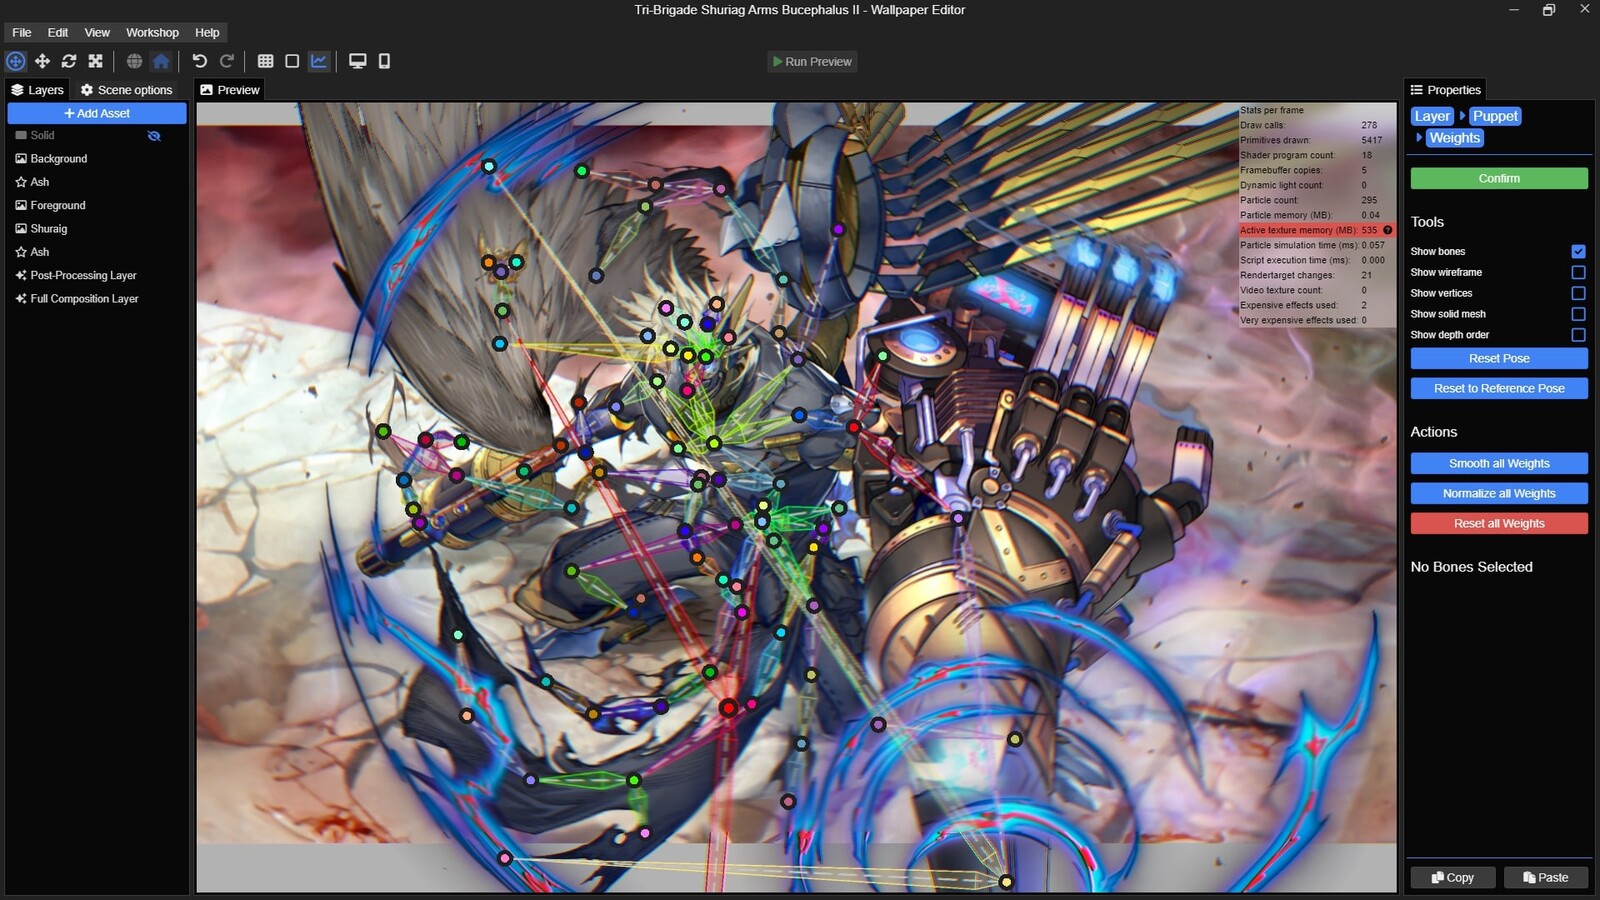This screenshot has width=1600, height=900.
Task: Switch to mobile phone preview
Action: point(384,61)
